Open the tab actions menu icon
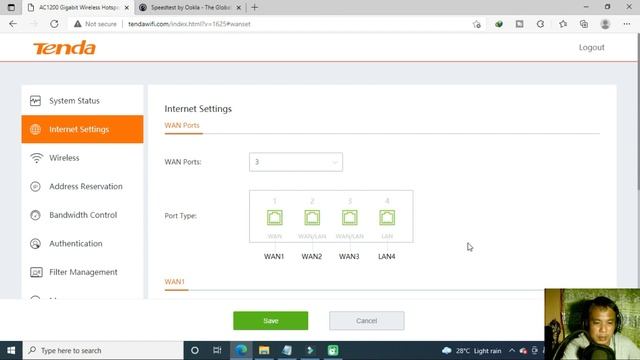The image size is (640, 360). [11, 7]
